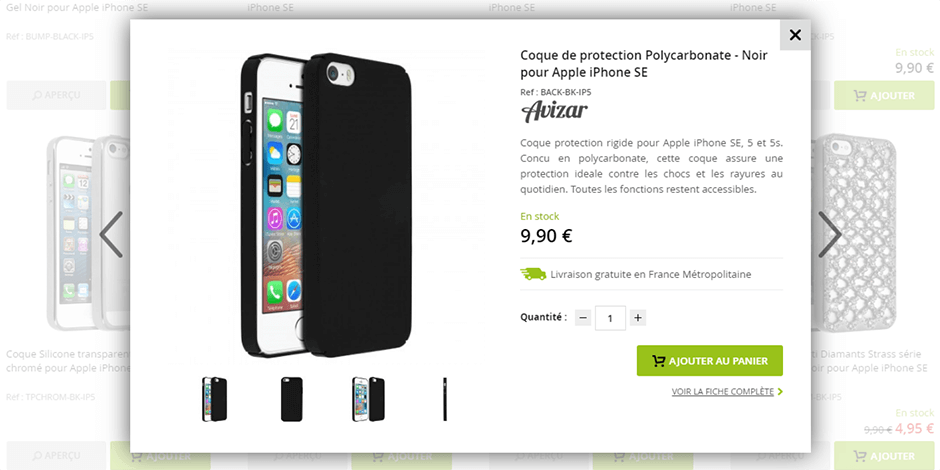940x470 pixels.
Task: Click green arrow next to fiche complète
Action: tap(780, 392)
